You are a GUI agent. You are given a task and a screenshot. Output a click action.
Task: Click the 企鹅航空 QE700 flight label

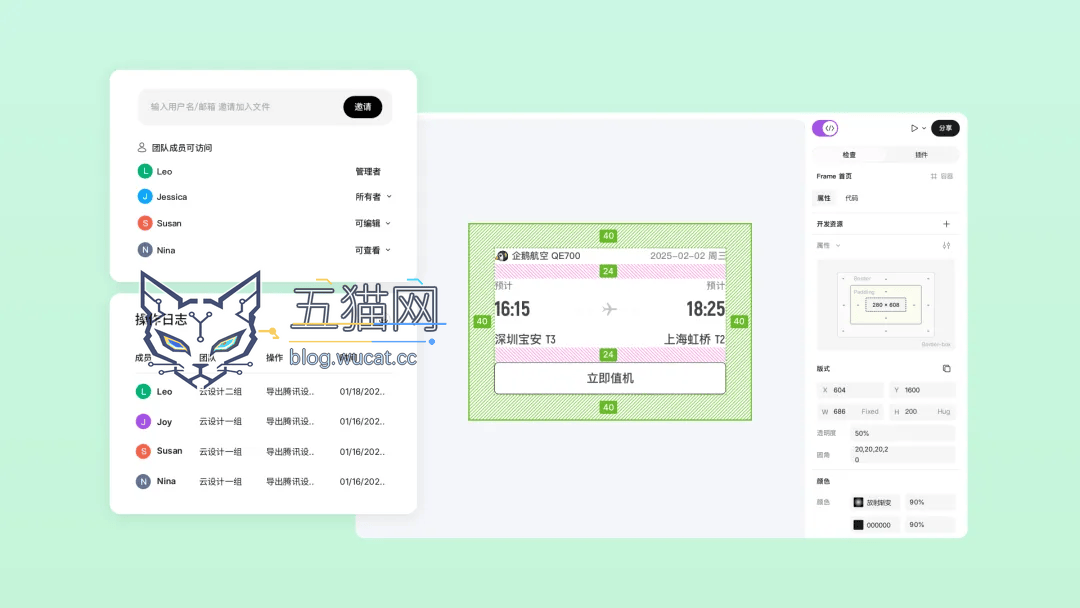[x=546, y=255]
